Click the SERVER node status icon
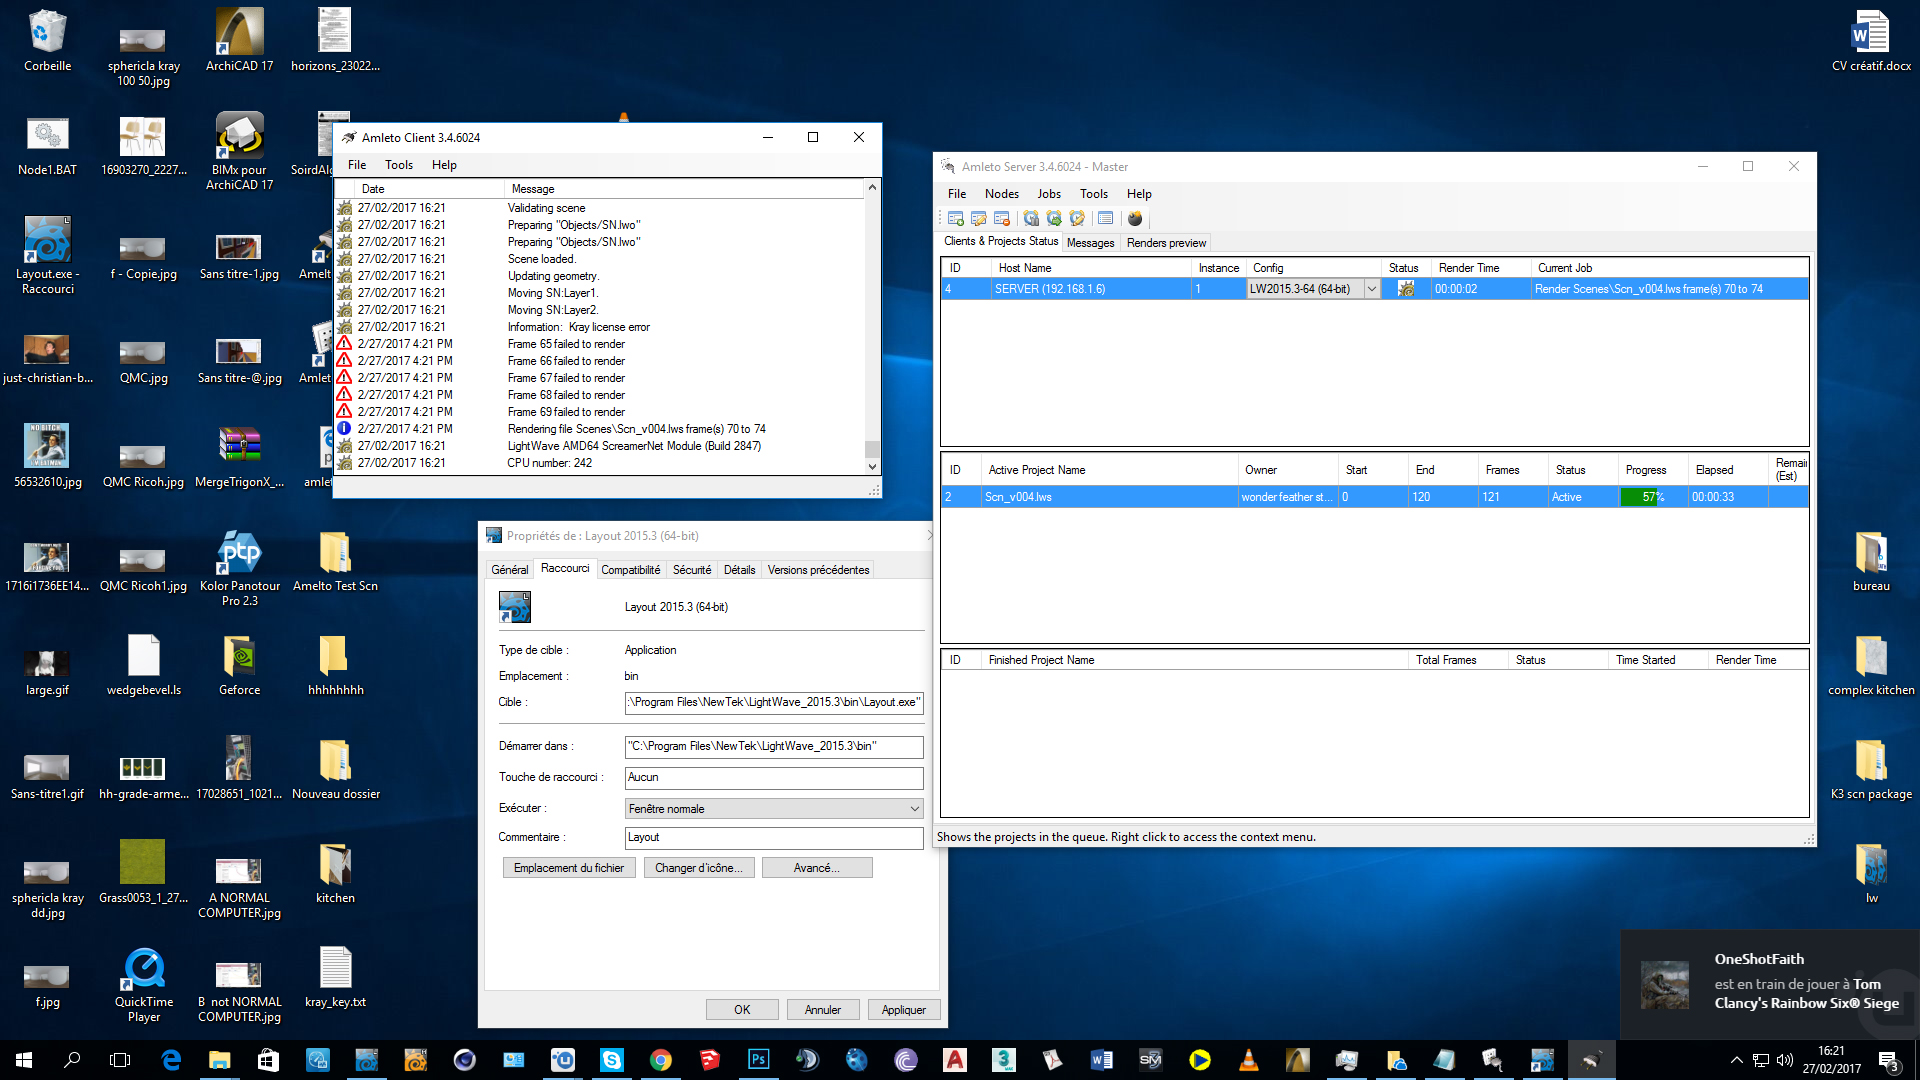1920x1080 pixels. coord(1405,289)
